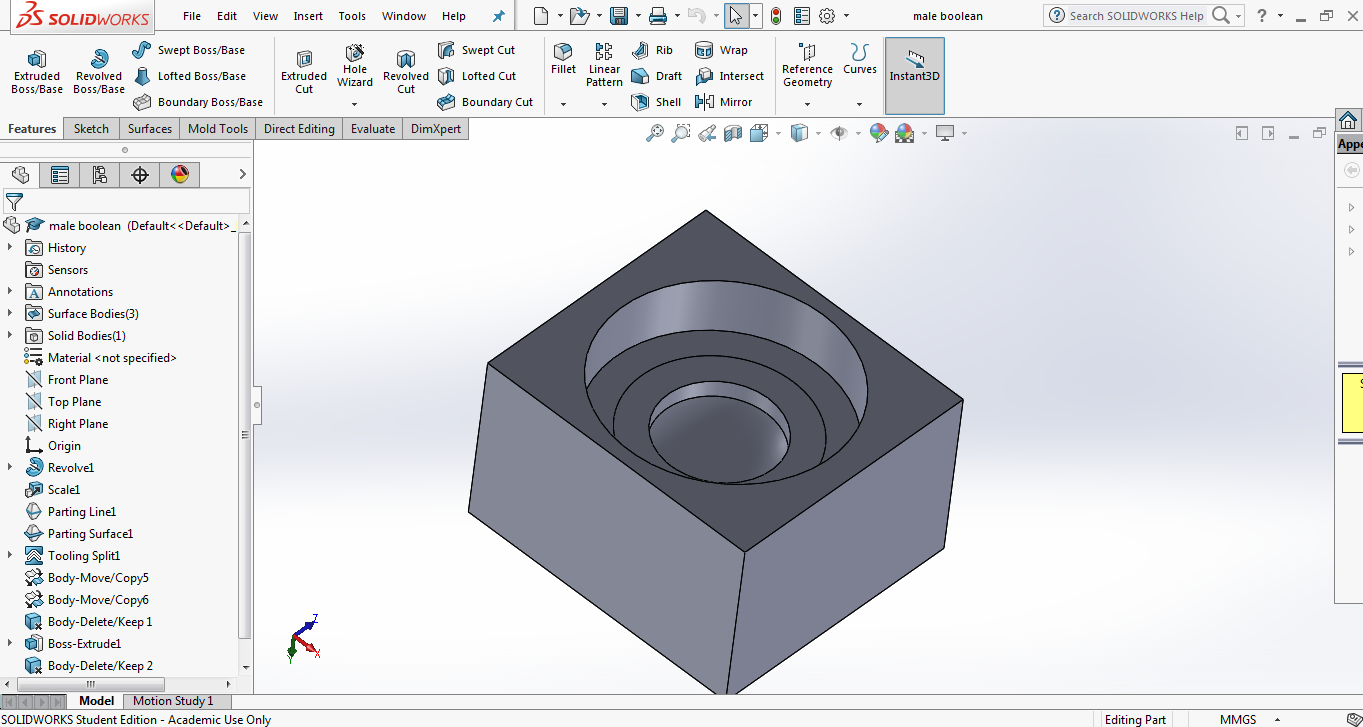
Task: Click the Shell feature tool
Action: pos(657,102)
